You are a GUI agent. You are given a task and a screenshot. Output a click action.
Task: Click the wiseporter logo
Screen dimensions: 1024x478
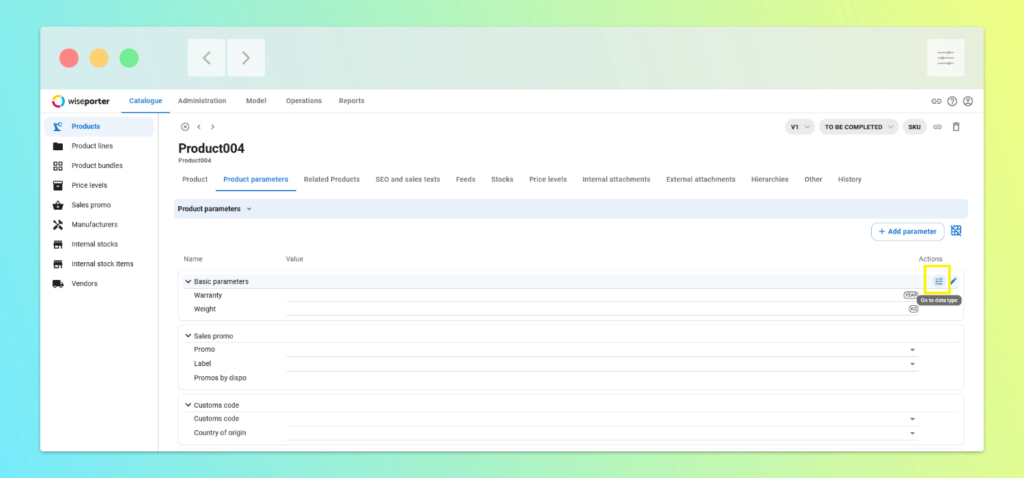[81, 101]
